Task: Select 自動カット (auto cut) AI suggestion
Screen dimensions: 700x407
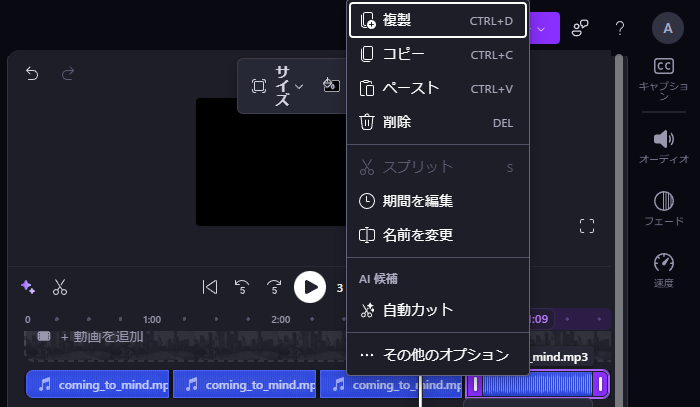Action: [x=438, y=310]
